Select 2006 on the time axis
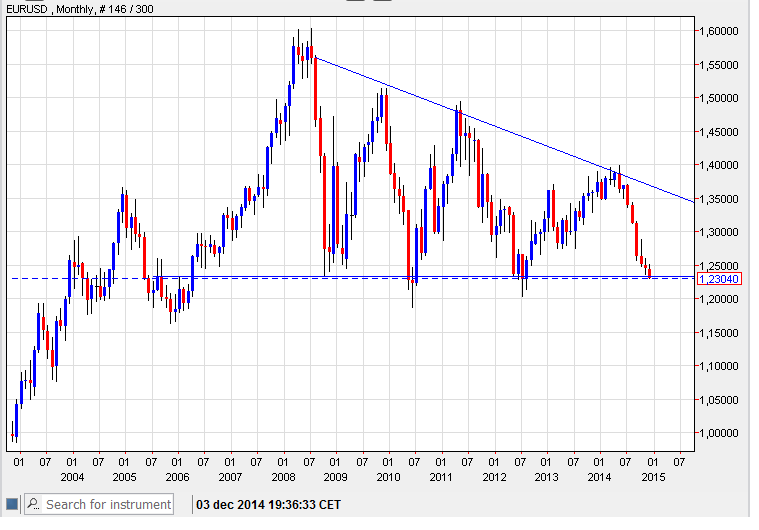Image resolution: width=759 pixels, height=530 pixels. tap(176, 477)
